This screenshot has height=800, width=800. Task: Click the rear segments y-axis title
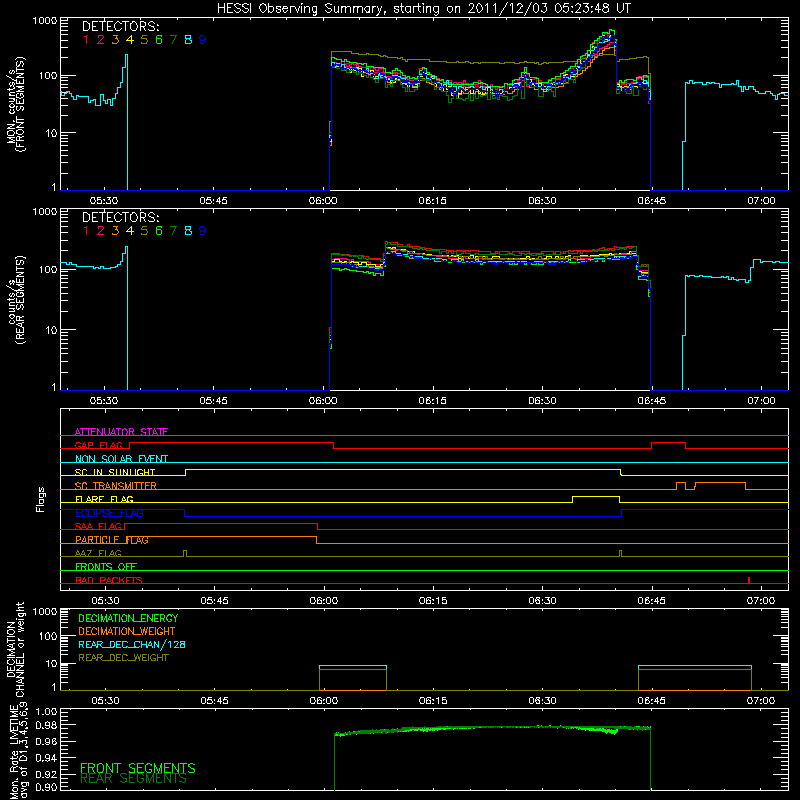coord(16,300)
